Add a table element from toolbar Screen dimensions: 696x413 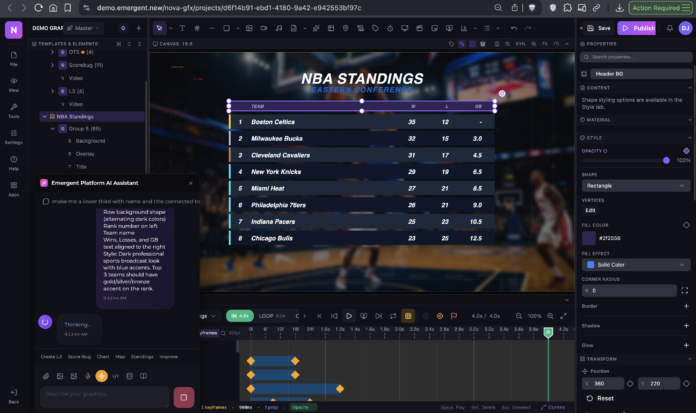331,28
